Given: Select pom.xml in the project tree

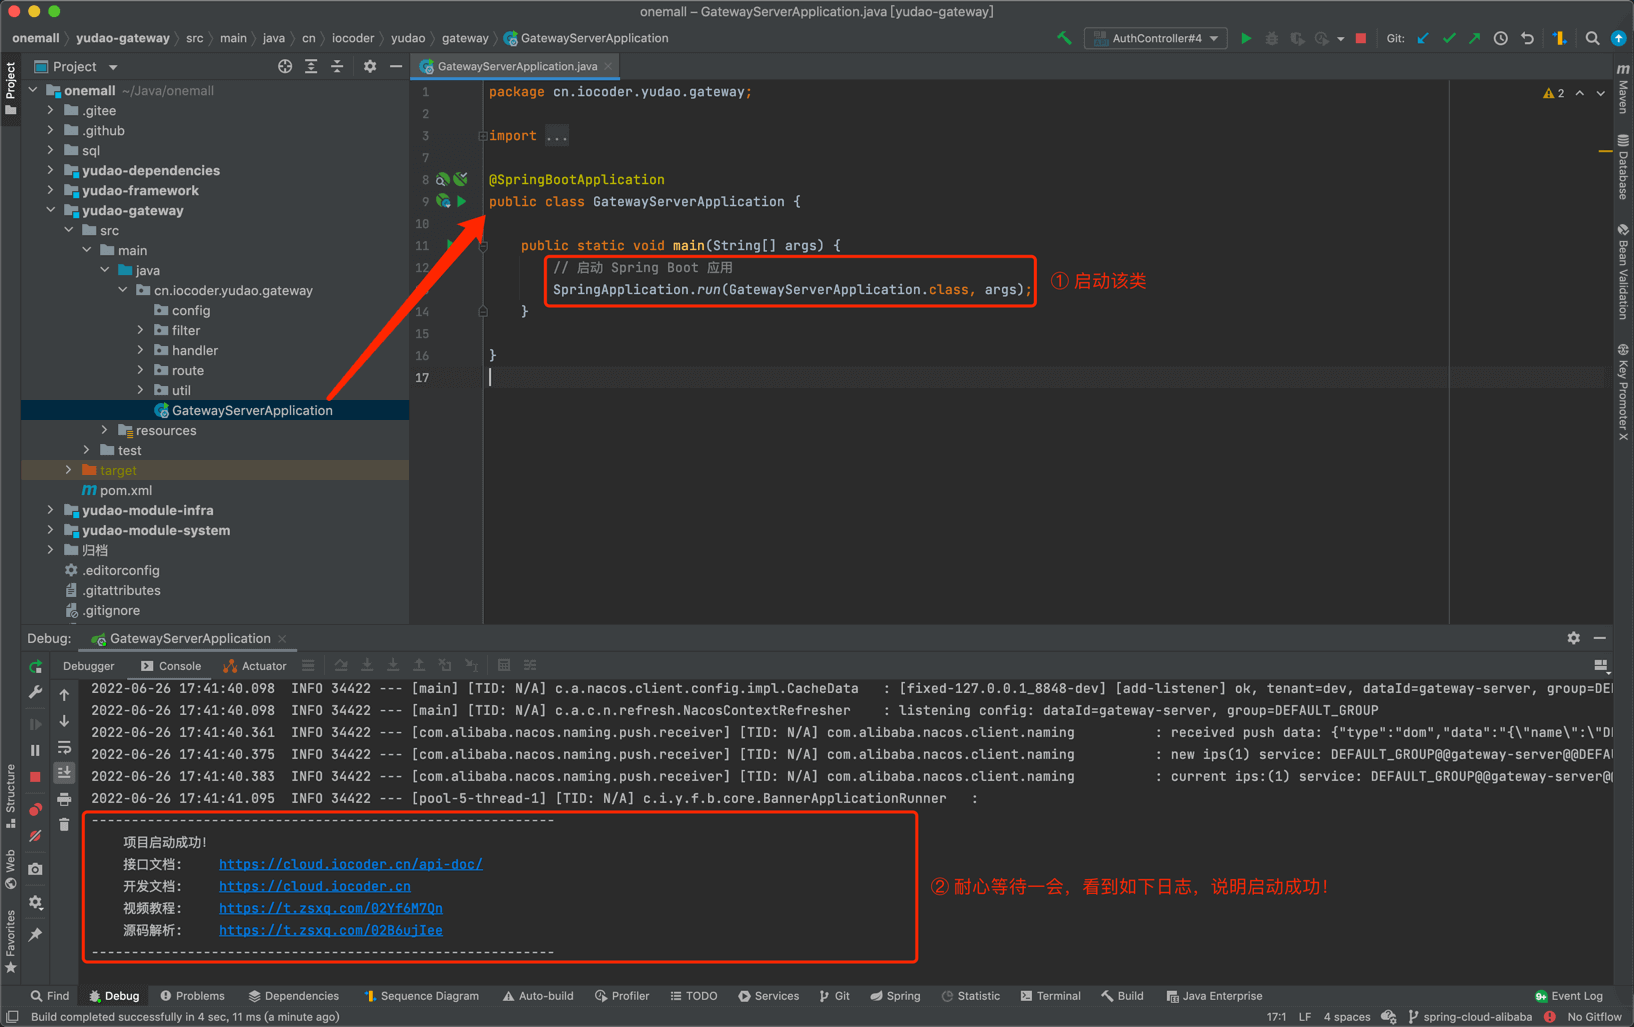Looking at the screenshot, I should click(126, 490).
